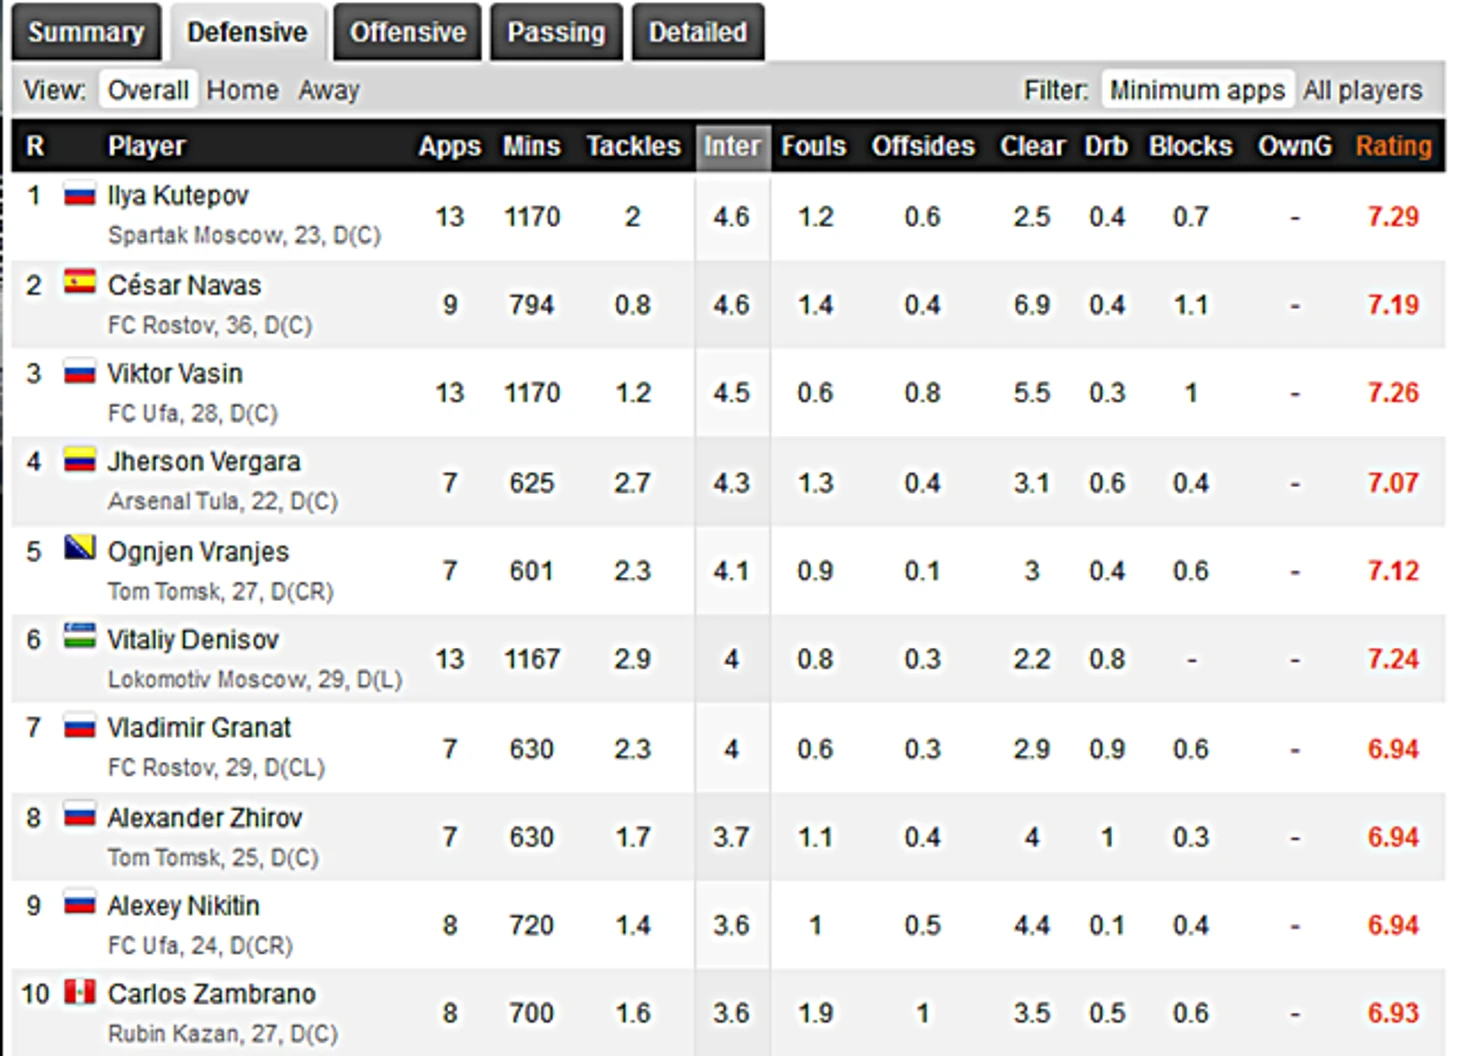
Task: Sort by Rating column header
Action: 1393,146
